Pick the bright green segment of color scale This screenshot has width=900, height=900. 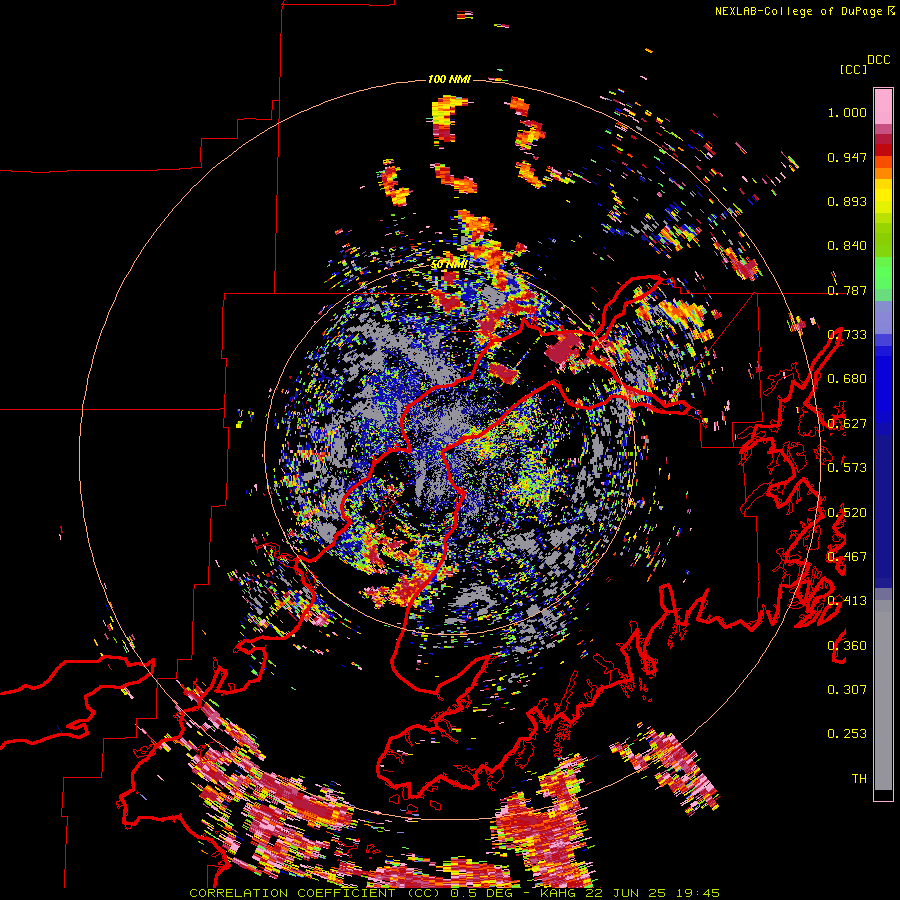point(883,273)
